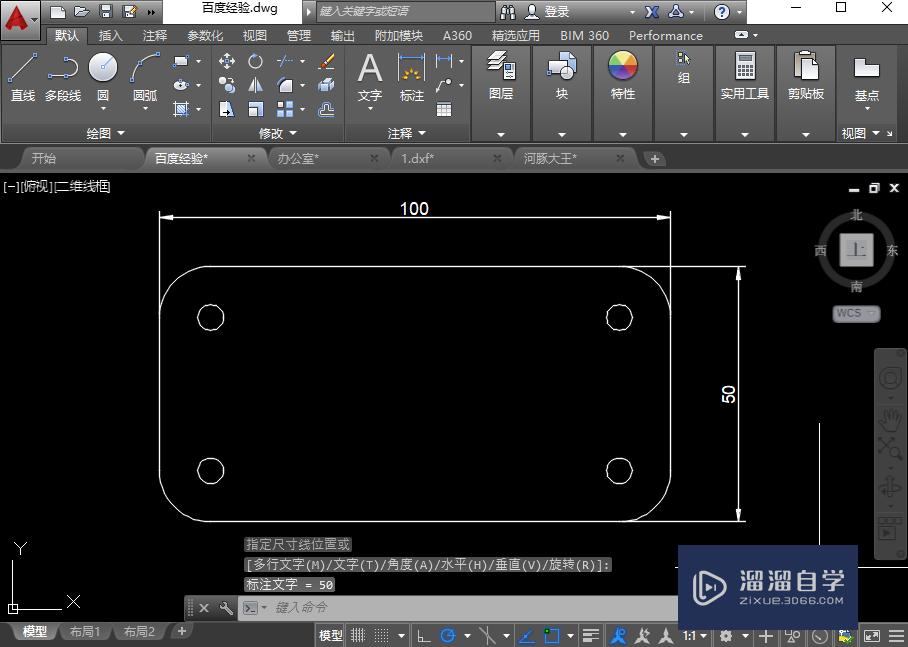Open the Layer (图层) properties icon
Screen dimensions: 908x647
[501, 68]
